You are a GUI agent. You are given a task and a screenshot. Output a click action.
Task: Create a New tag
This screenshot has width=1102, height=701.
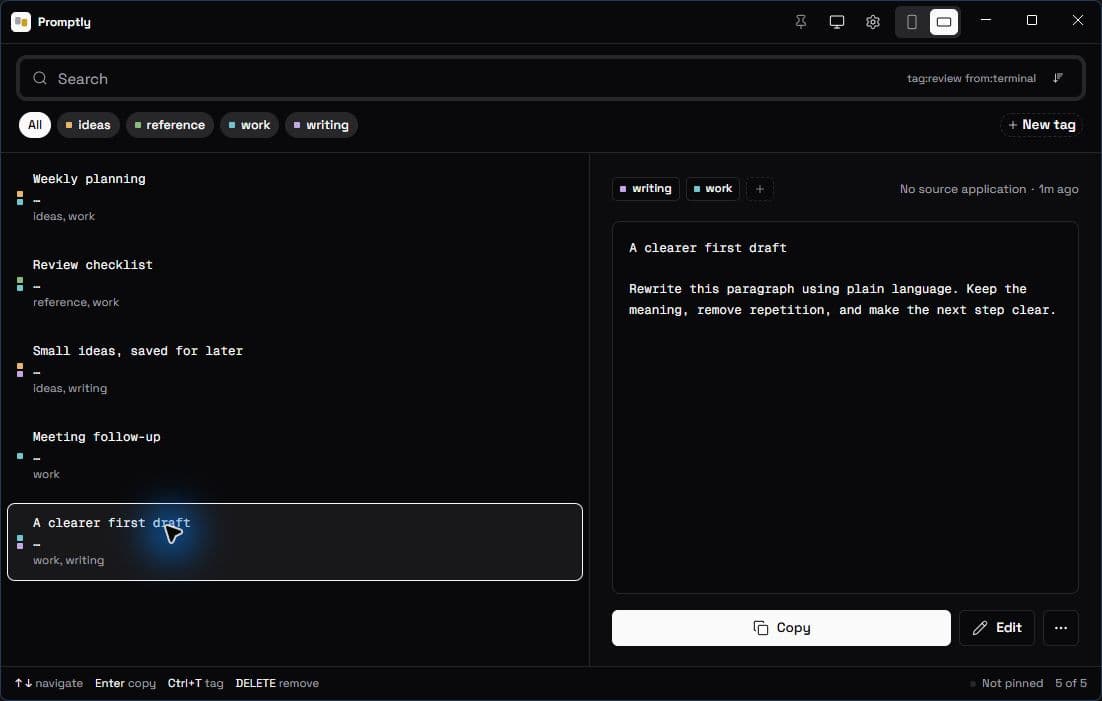(x=1042, y=124)
